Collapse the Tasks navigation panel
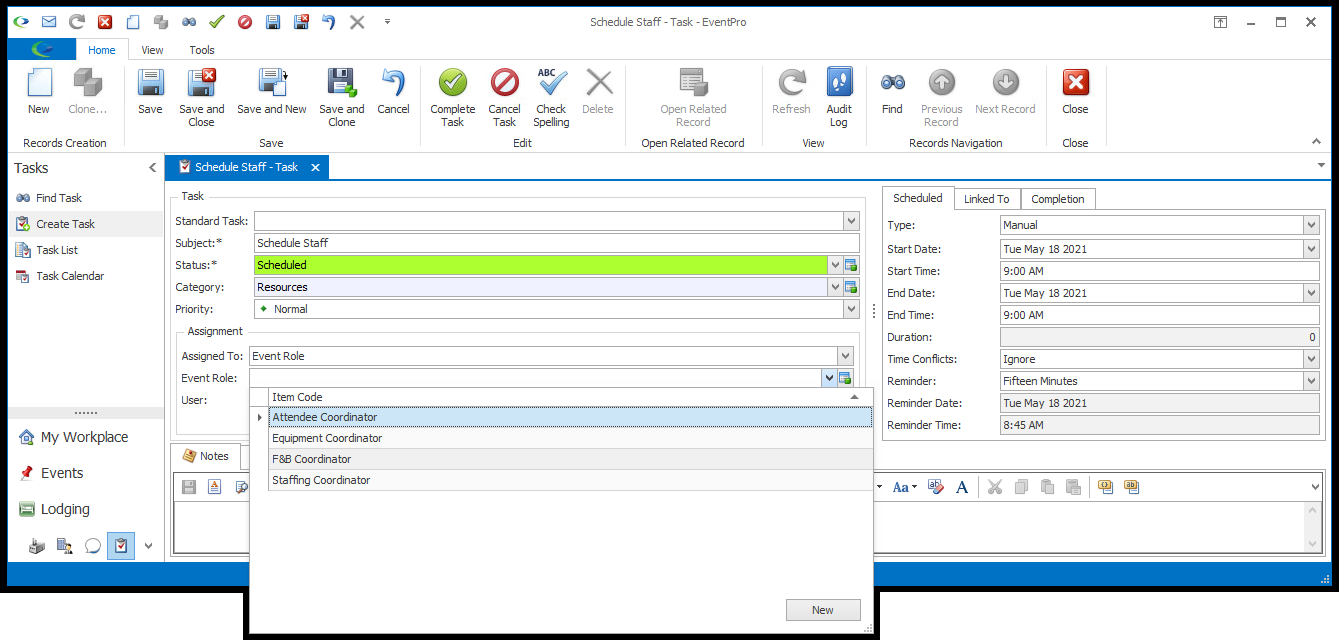 coord(152,168)
